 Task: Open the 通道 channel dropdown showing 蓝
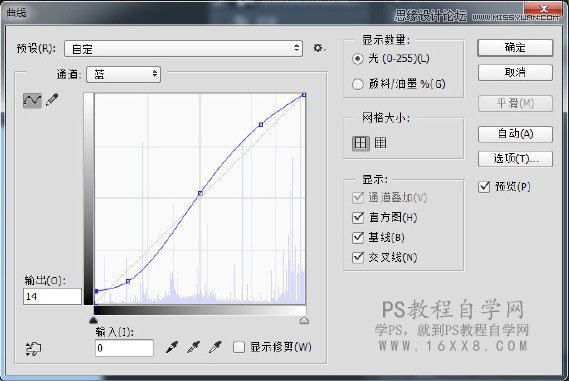tap(123, 74)
